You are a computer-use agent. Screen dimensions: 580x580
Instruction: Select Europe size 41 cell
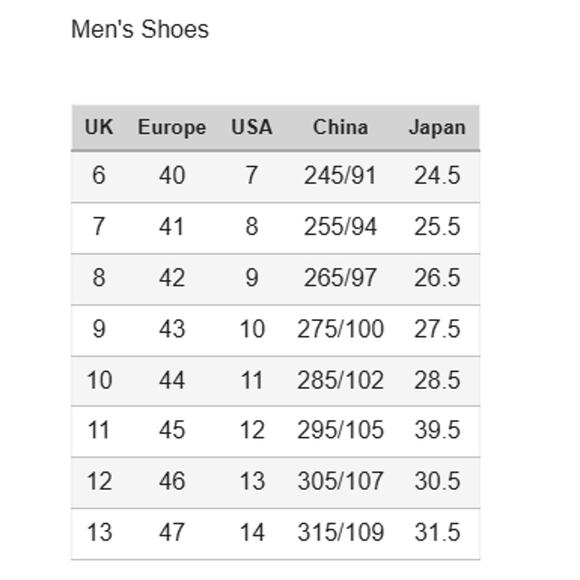coord(172,226)
